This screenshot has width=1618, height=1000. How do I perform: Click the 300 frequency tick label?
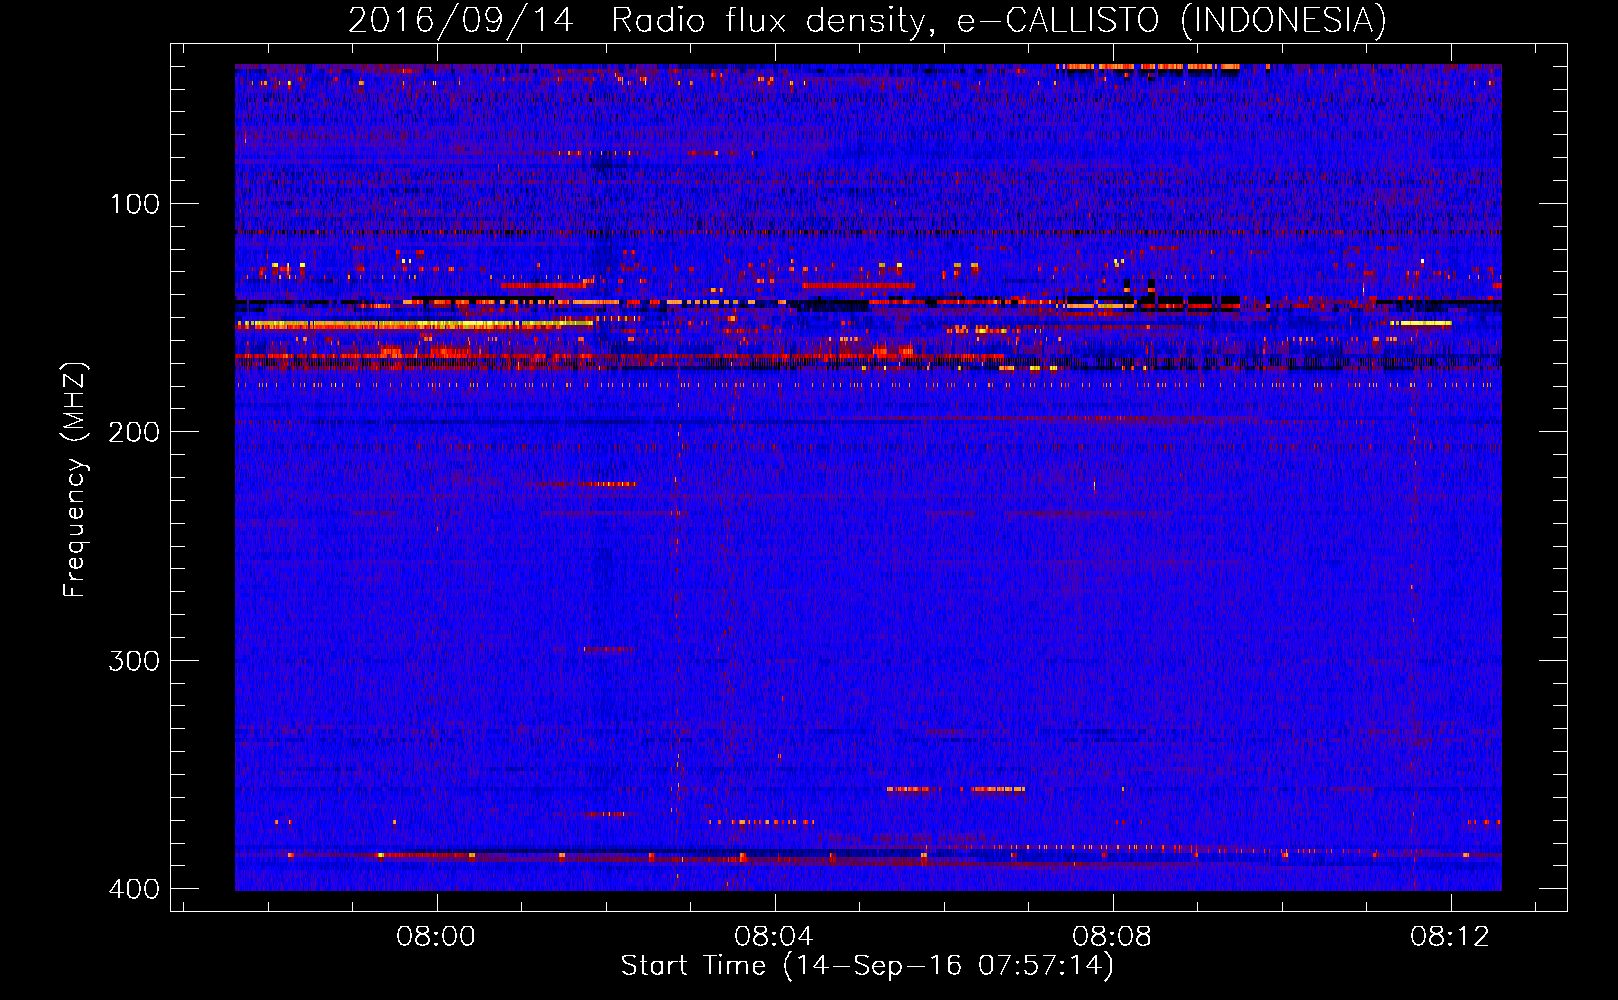pos(135,661)
